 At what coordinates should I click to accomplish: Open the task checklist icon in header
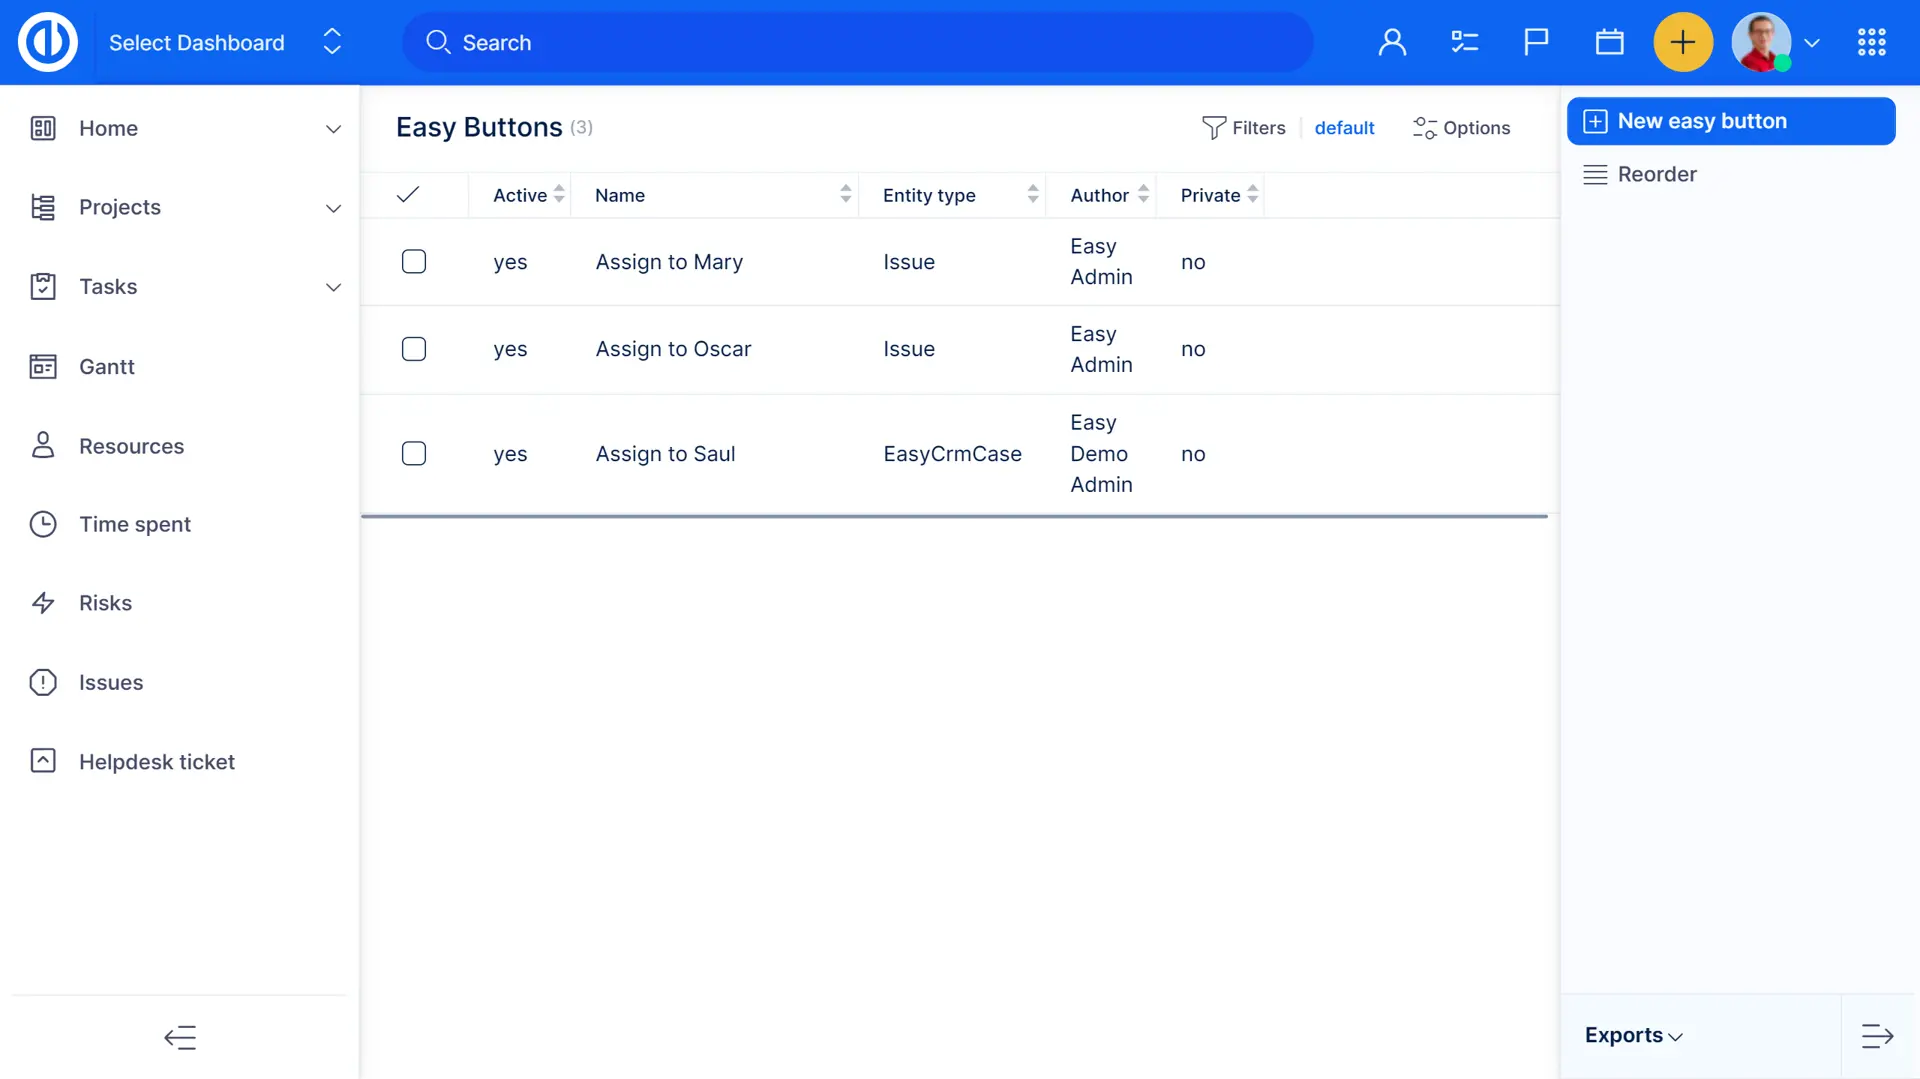[1464, 42]
